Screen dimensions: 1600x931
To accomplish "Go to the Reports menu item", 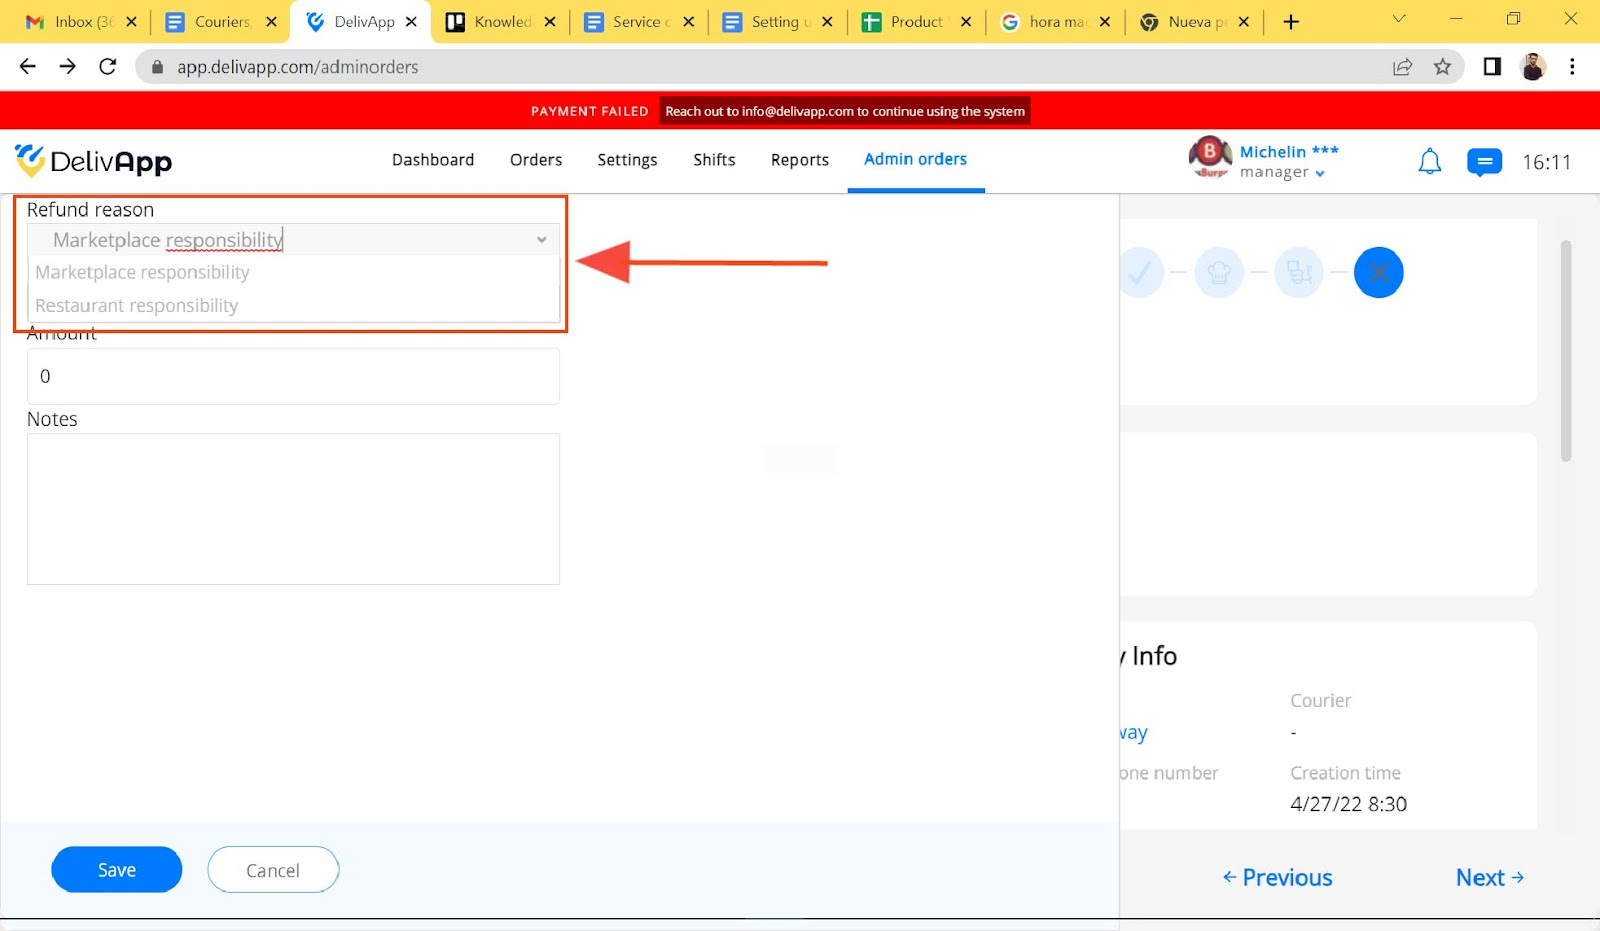I will pos(799,160).
